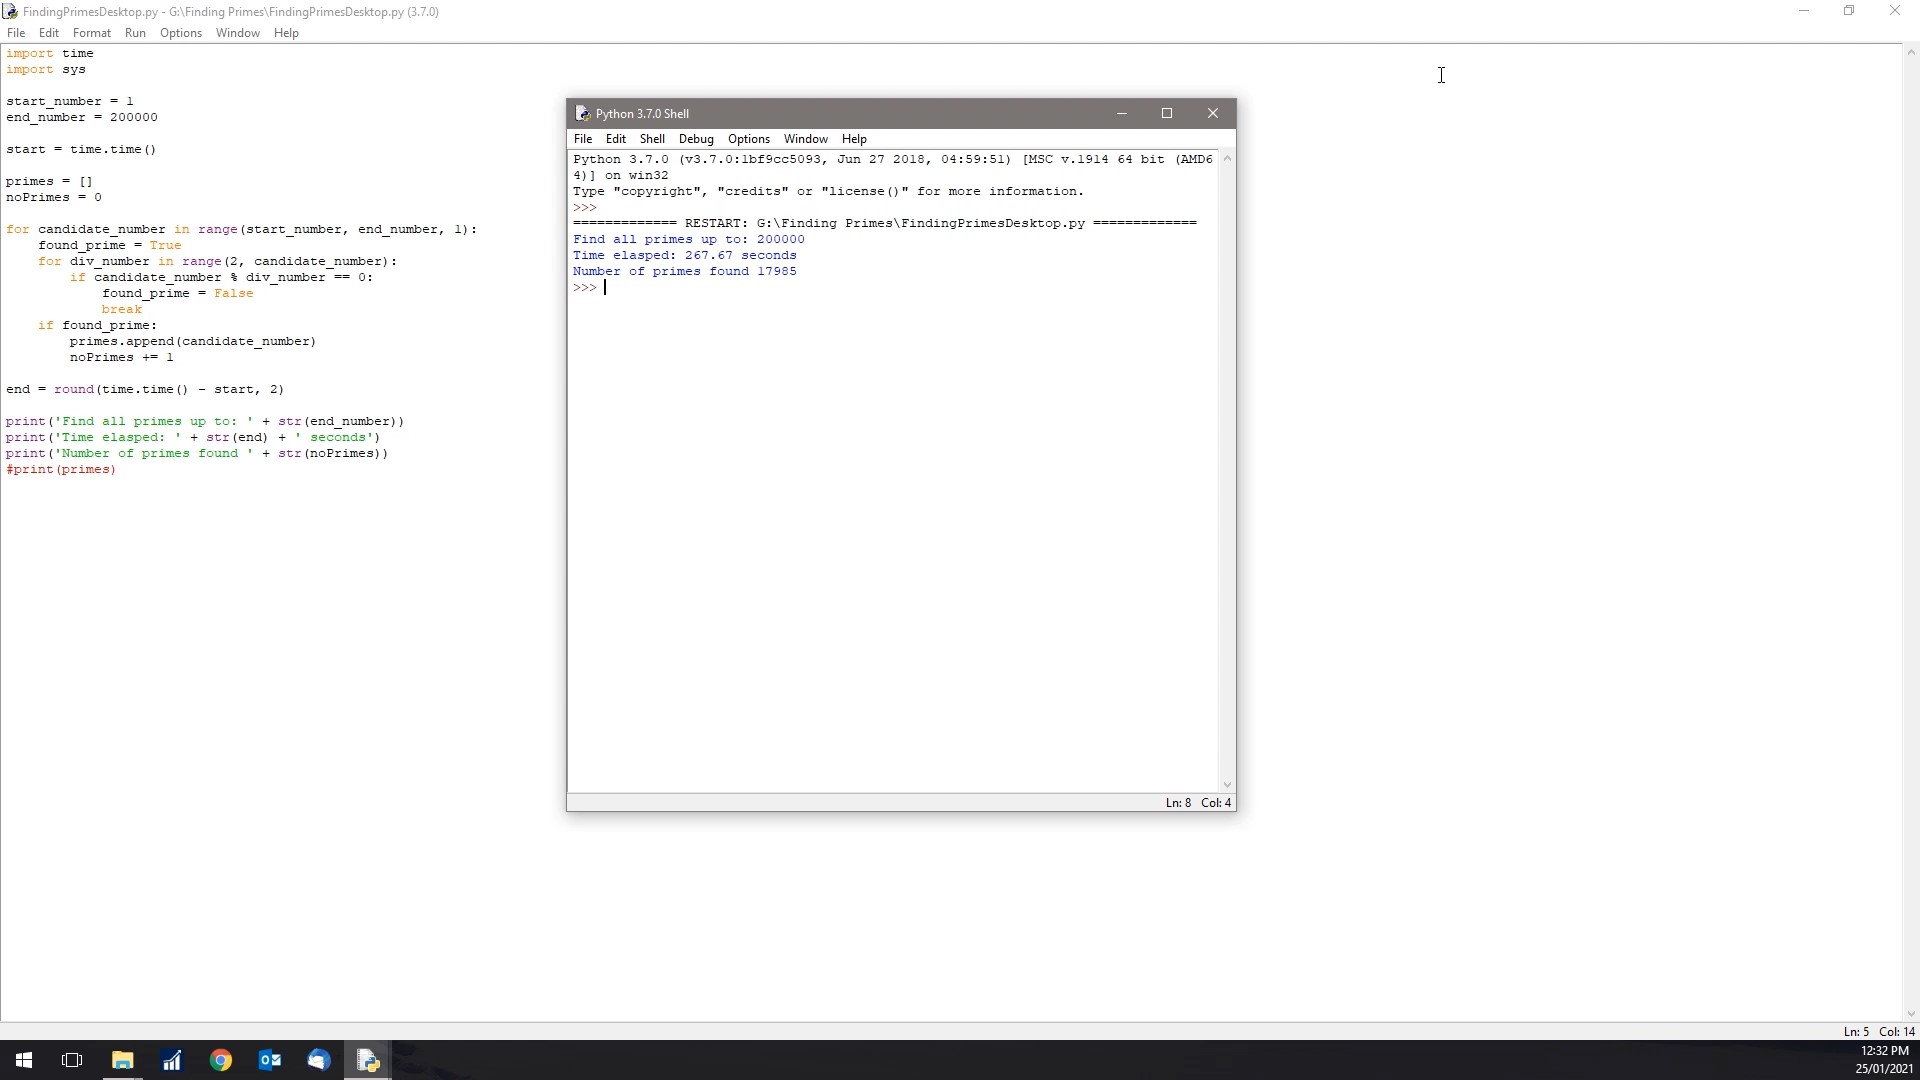Open the Window menu in the editor
Viewport: 1920px width, 1080px height.
[237, 33]
